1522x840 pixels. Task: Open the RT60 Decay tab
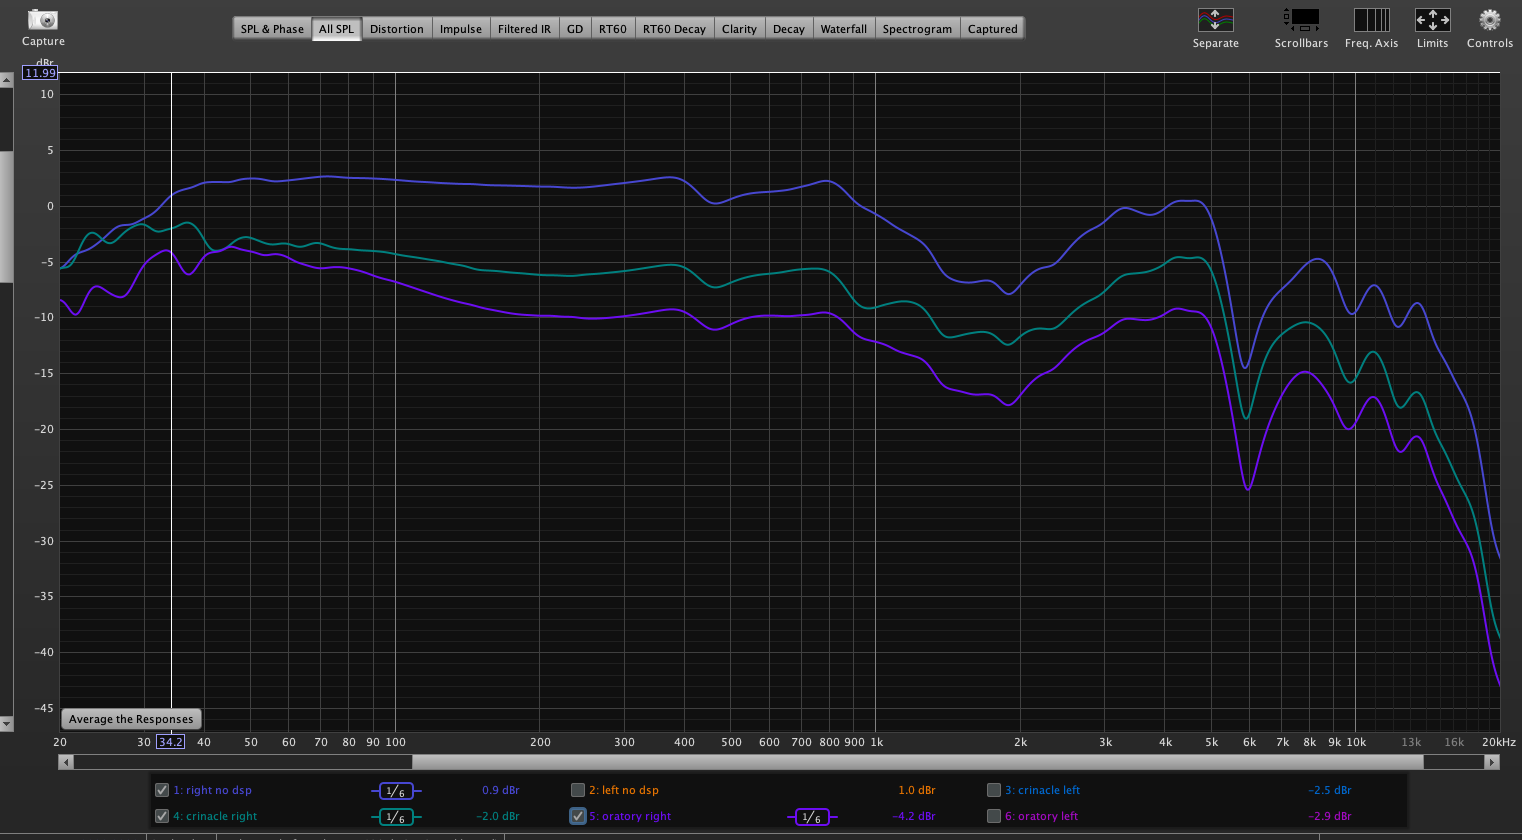click(x=674, y=29)
